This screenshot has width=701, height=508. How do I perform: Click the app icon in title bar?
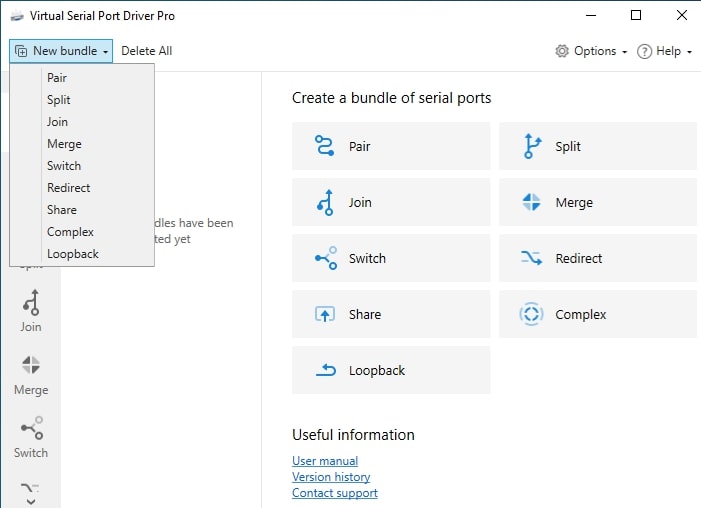tap(17, 17)
